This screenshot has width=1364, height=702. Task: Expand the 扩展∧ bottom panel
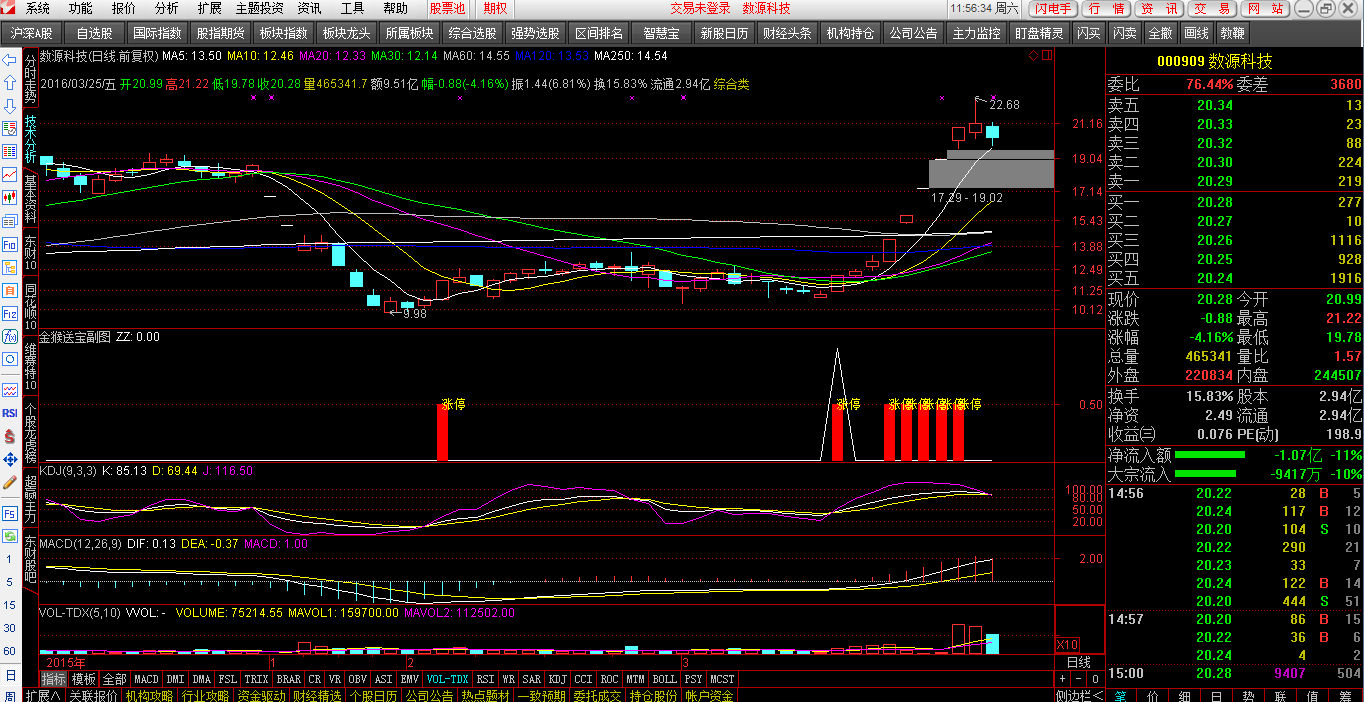point(43,695)
